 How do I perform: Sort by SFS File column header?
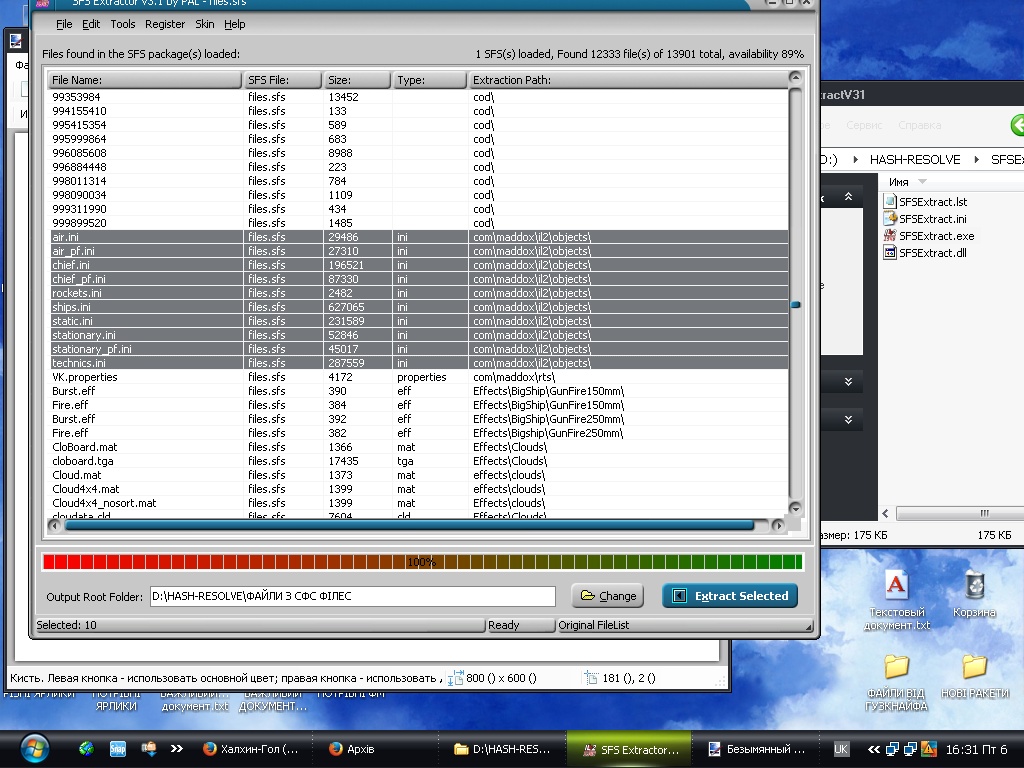[283, 80]
